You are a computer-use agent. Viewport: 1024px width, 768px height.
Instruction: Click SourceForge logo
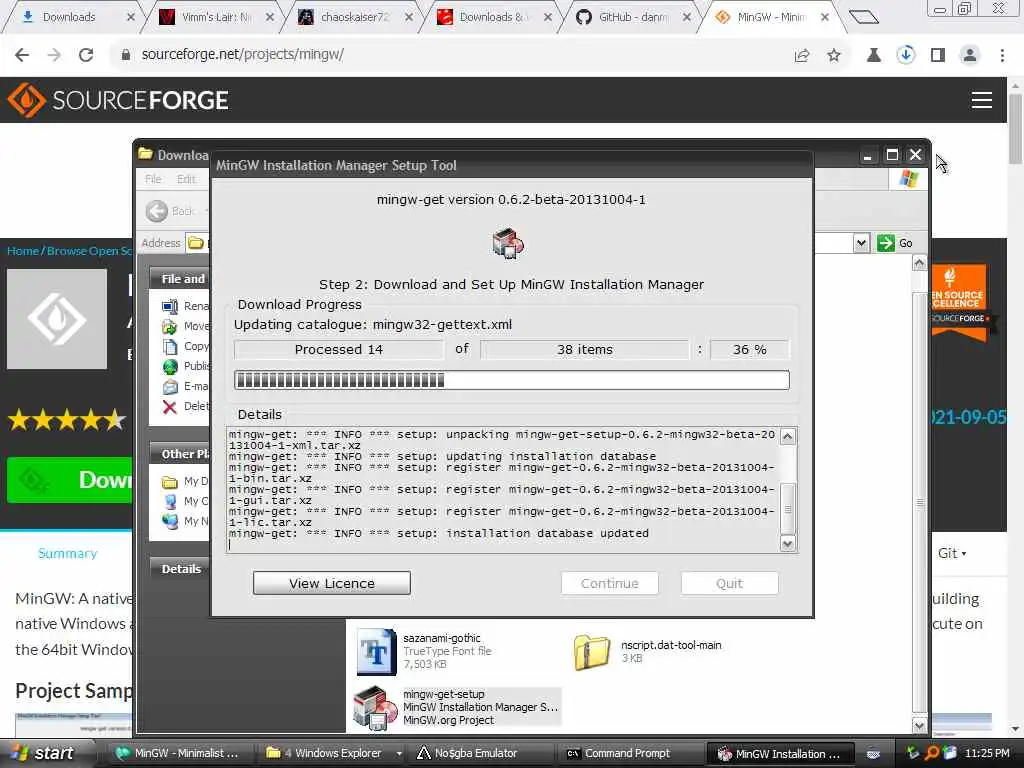tap(118, 100)
